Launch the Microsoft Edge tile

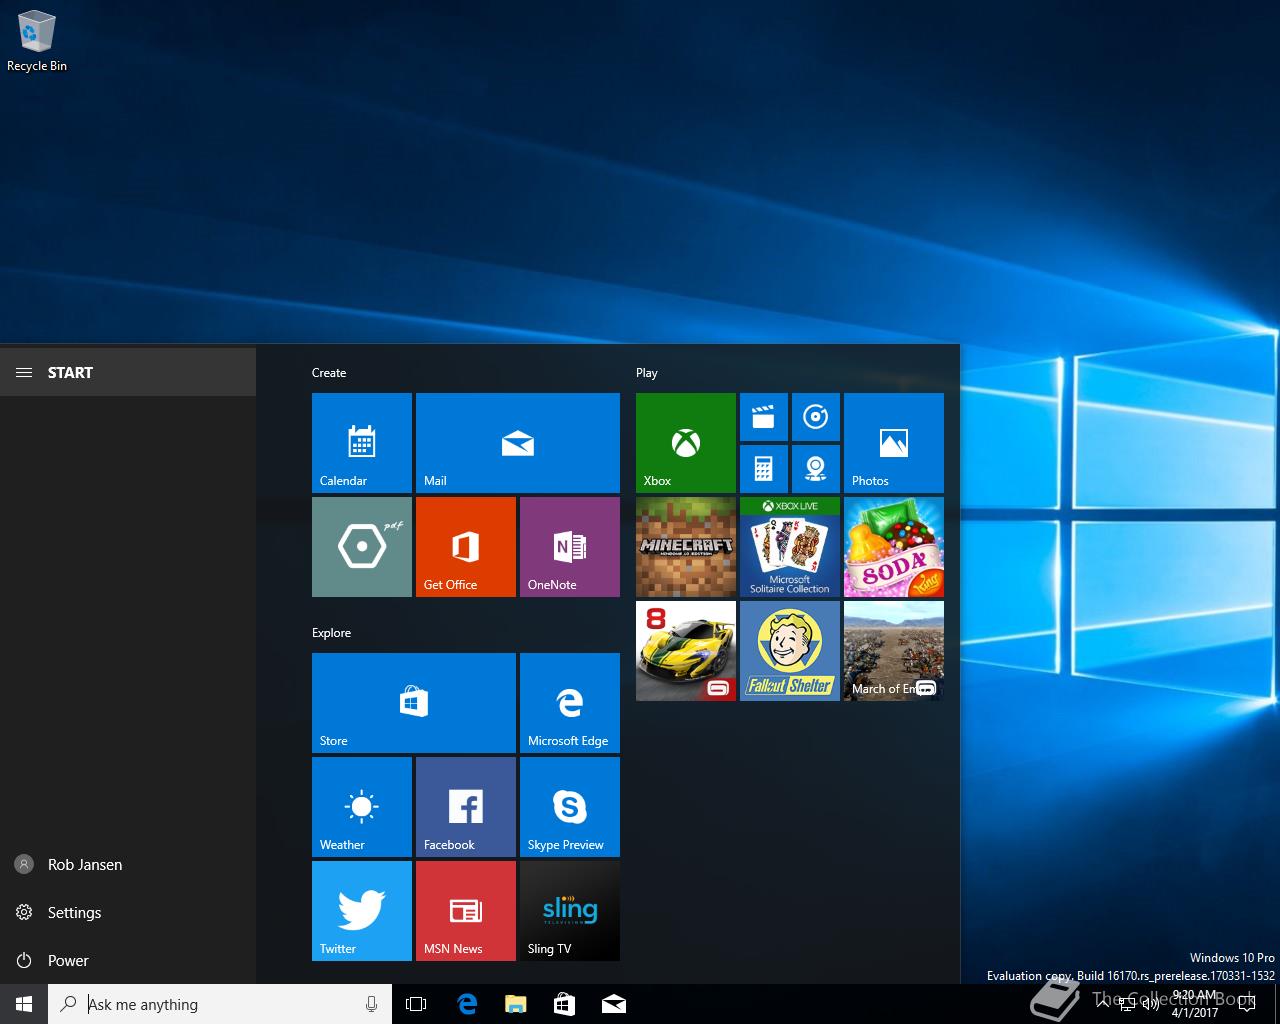[570, 703]
